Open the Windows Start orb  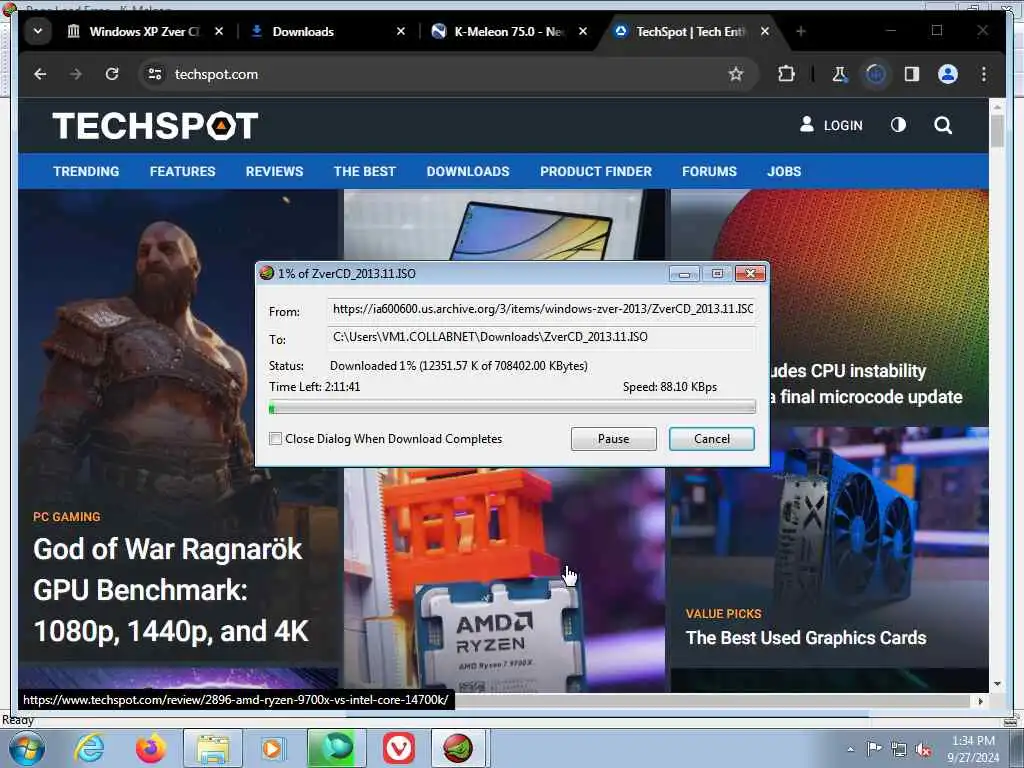pyautogui.click(x=27, y=748)
